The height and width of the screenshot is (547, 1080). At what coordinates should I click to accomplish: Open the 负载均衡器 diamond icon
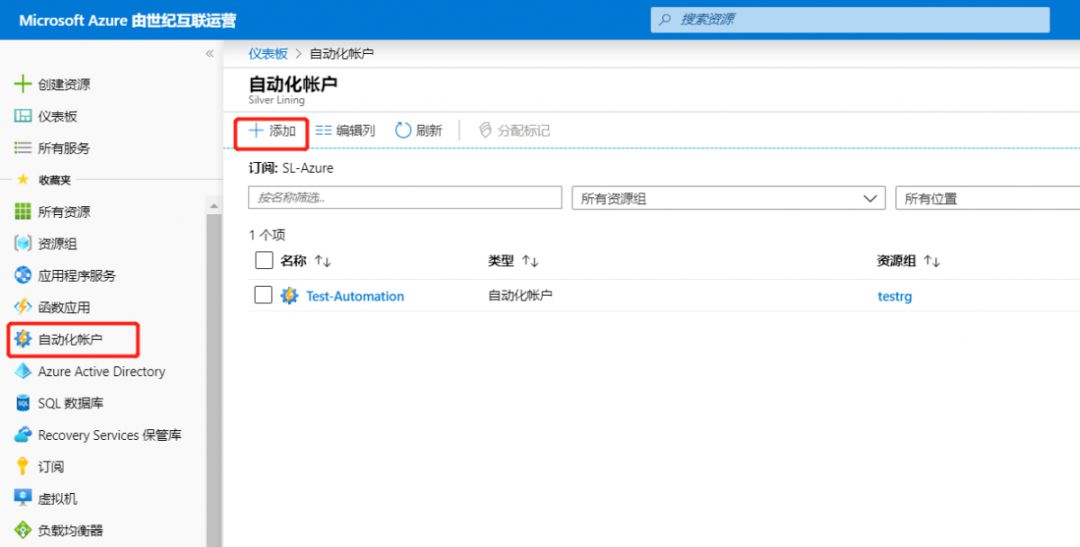(x=23, y=530)
